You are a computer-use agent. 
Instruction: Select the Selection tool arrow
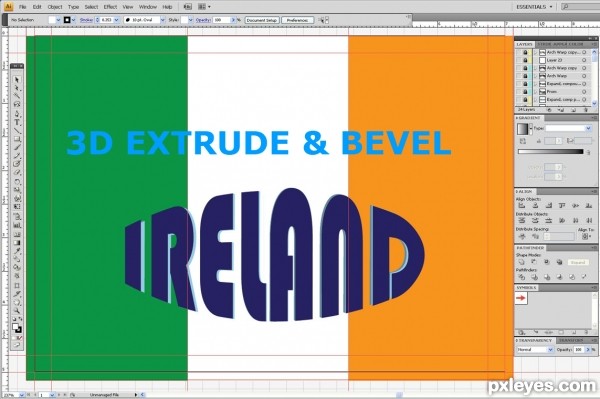(16, 80)
